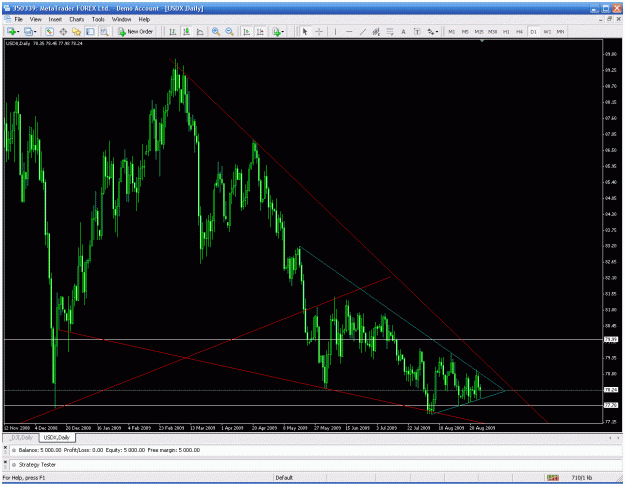Select the standard Cursor tool
The image size is (625, 484).
(305, 31)
